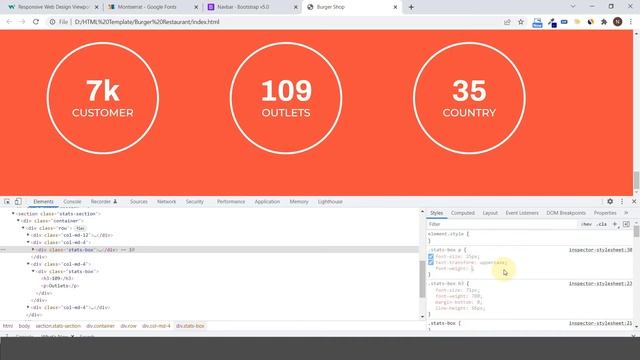
Task: Switch to the Event Listeners sidebar tab
Action: click(x=522, y=213)
